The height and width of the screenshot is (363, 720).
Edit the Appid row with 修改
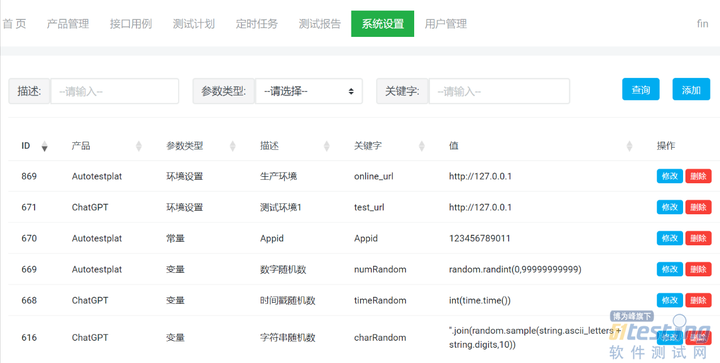point(670,238)
